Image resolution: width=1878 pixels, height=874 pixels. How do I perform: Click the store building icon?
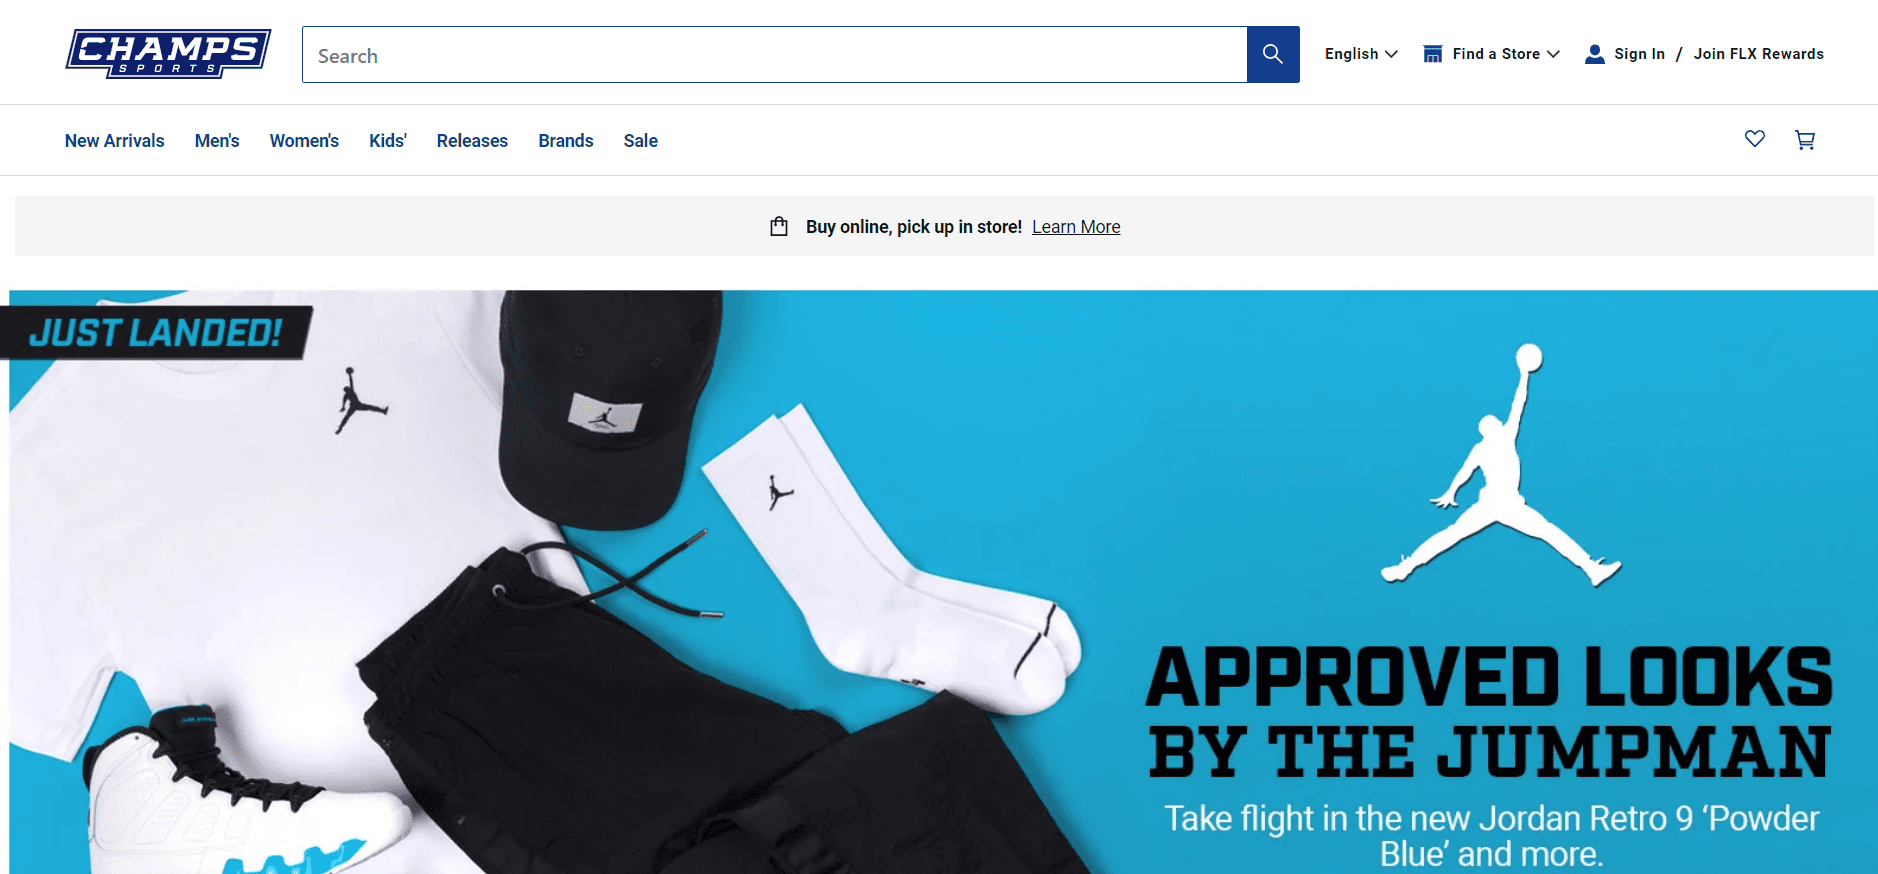1433,54
